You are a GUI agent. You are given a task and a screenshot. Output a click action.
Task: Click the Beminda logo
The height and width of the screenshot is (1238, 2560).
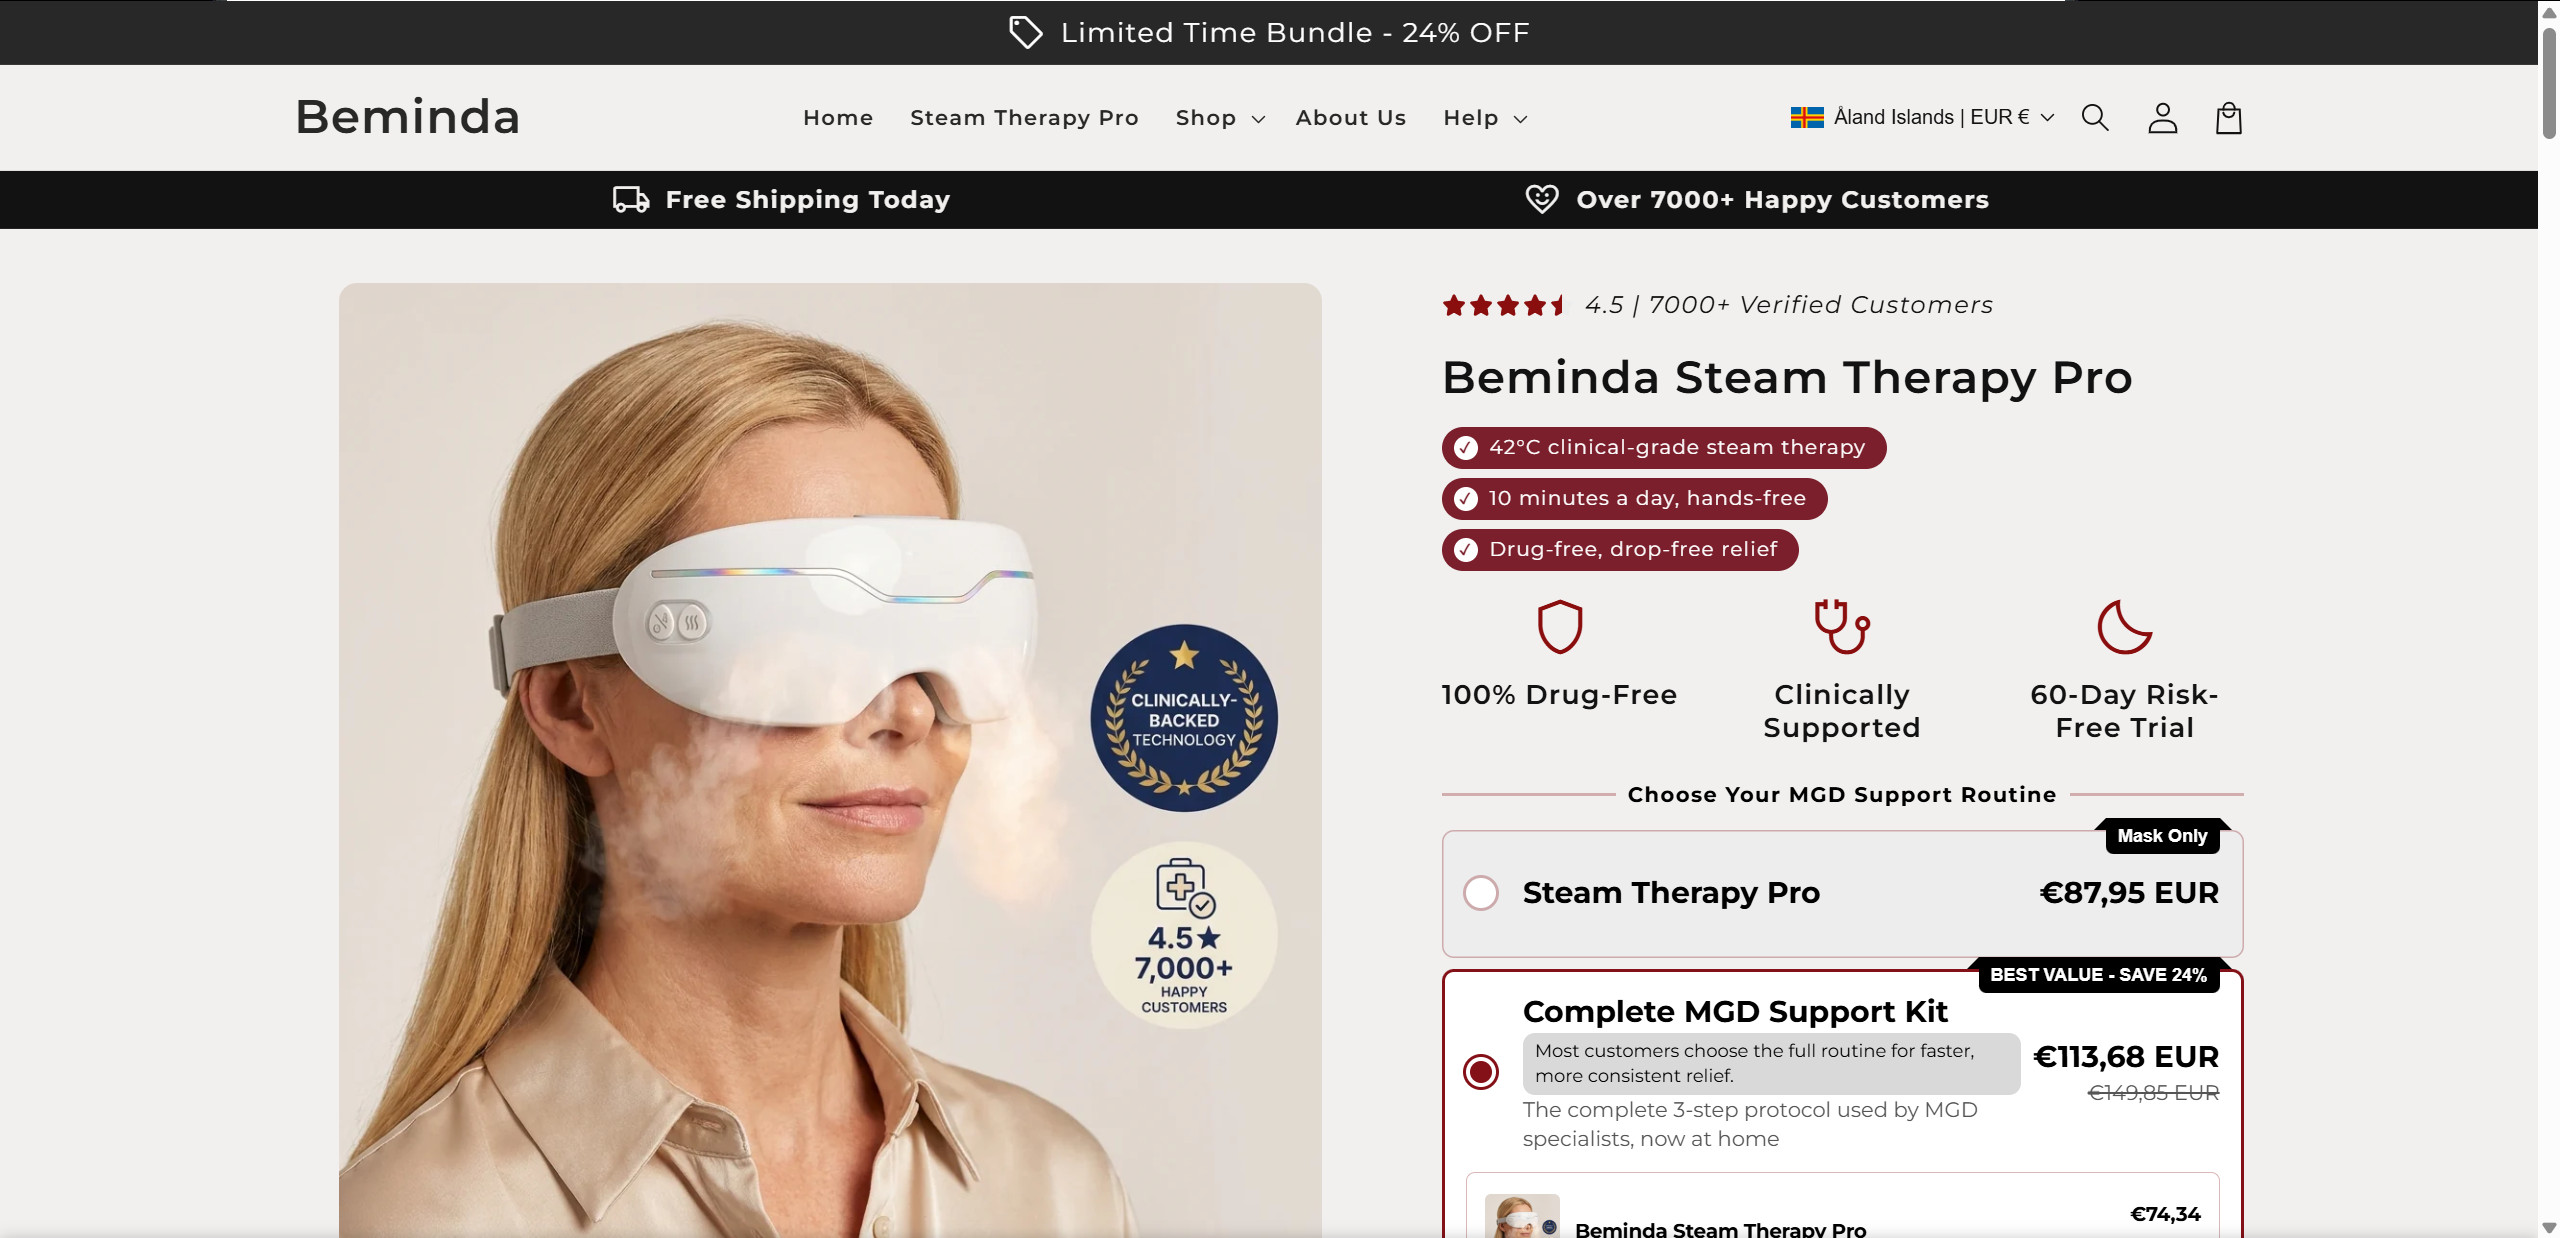pyautogui.click(x=408, y=117)
